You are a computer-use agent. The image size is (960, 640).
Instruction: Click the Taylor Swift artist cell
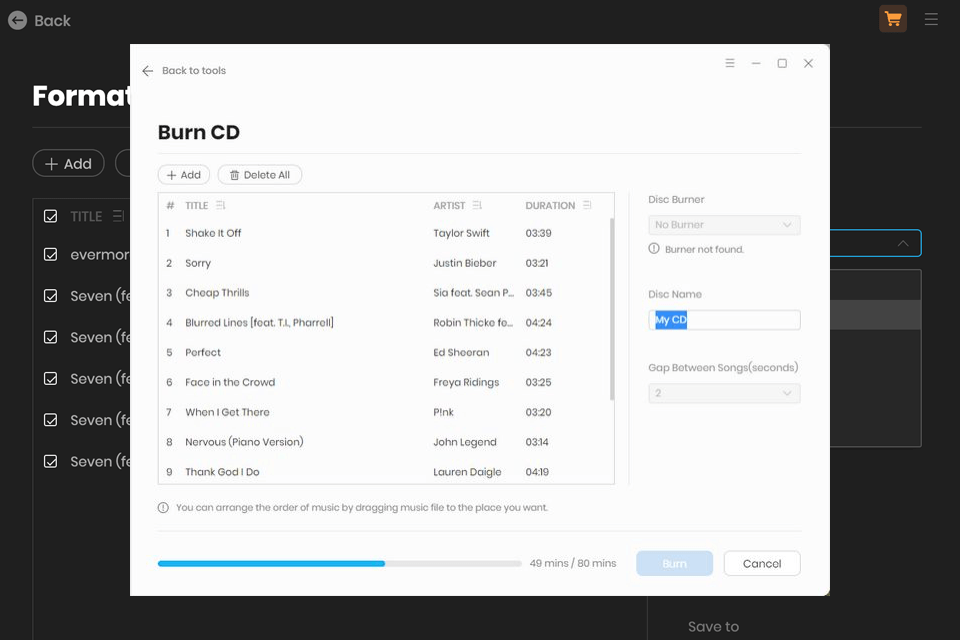(461, 233)
